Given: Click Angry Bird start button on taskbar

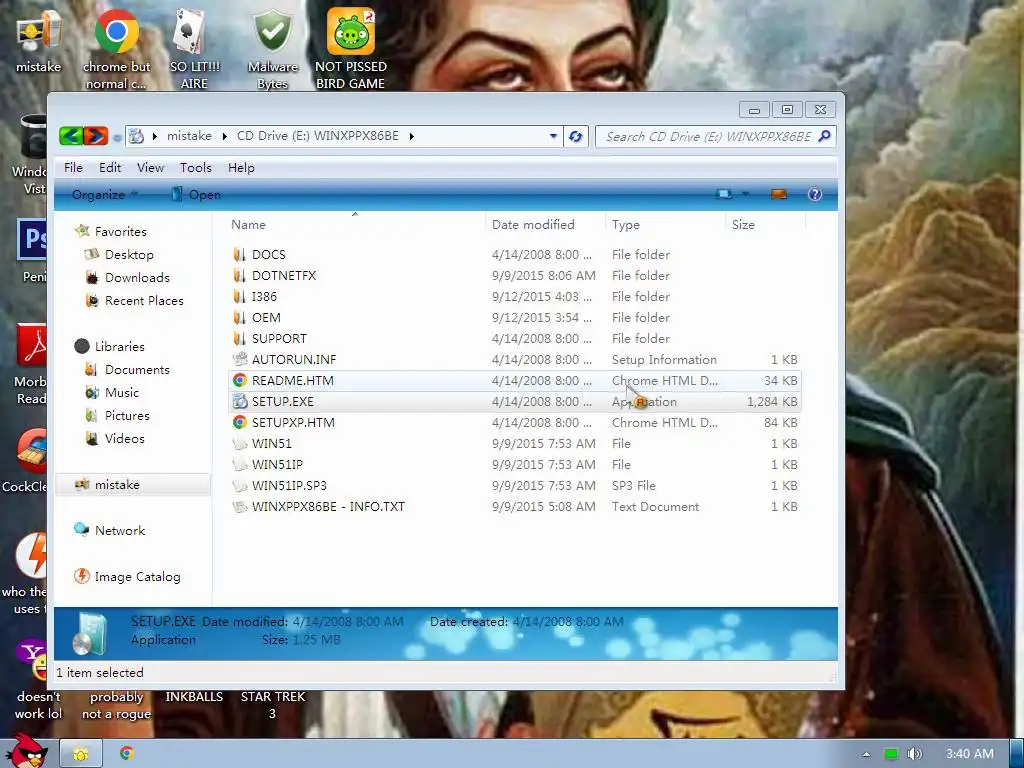Looking at the screenshot, I should pos(27,750).
